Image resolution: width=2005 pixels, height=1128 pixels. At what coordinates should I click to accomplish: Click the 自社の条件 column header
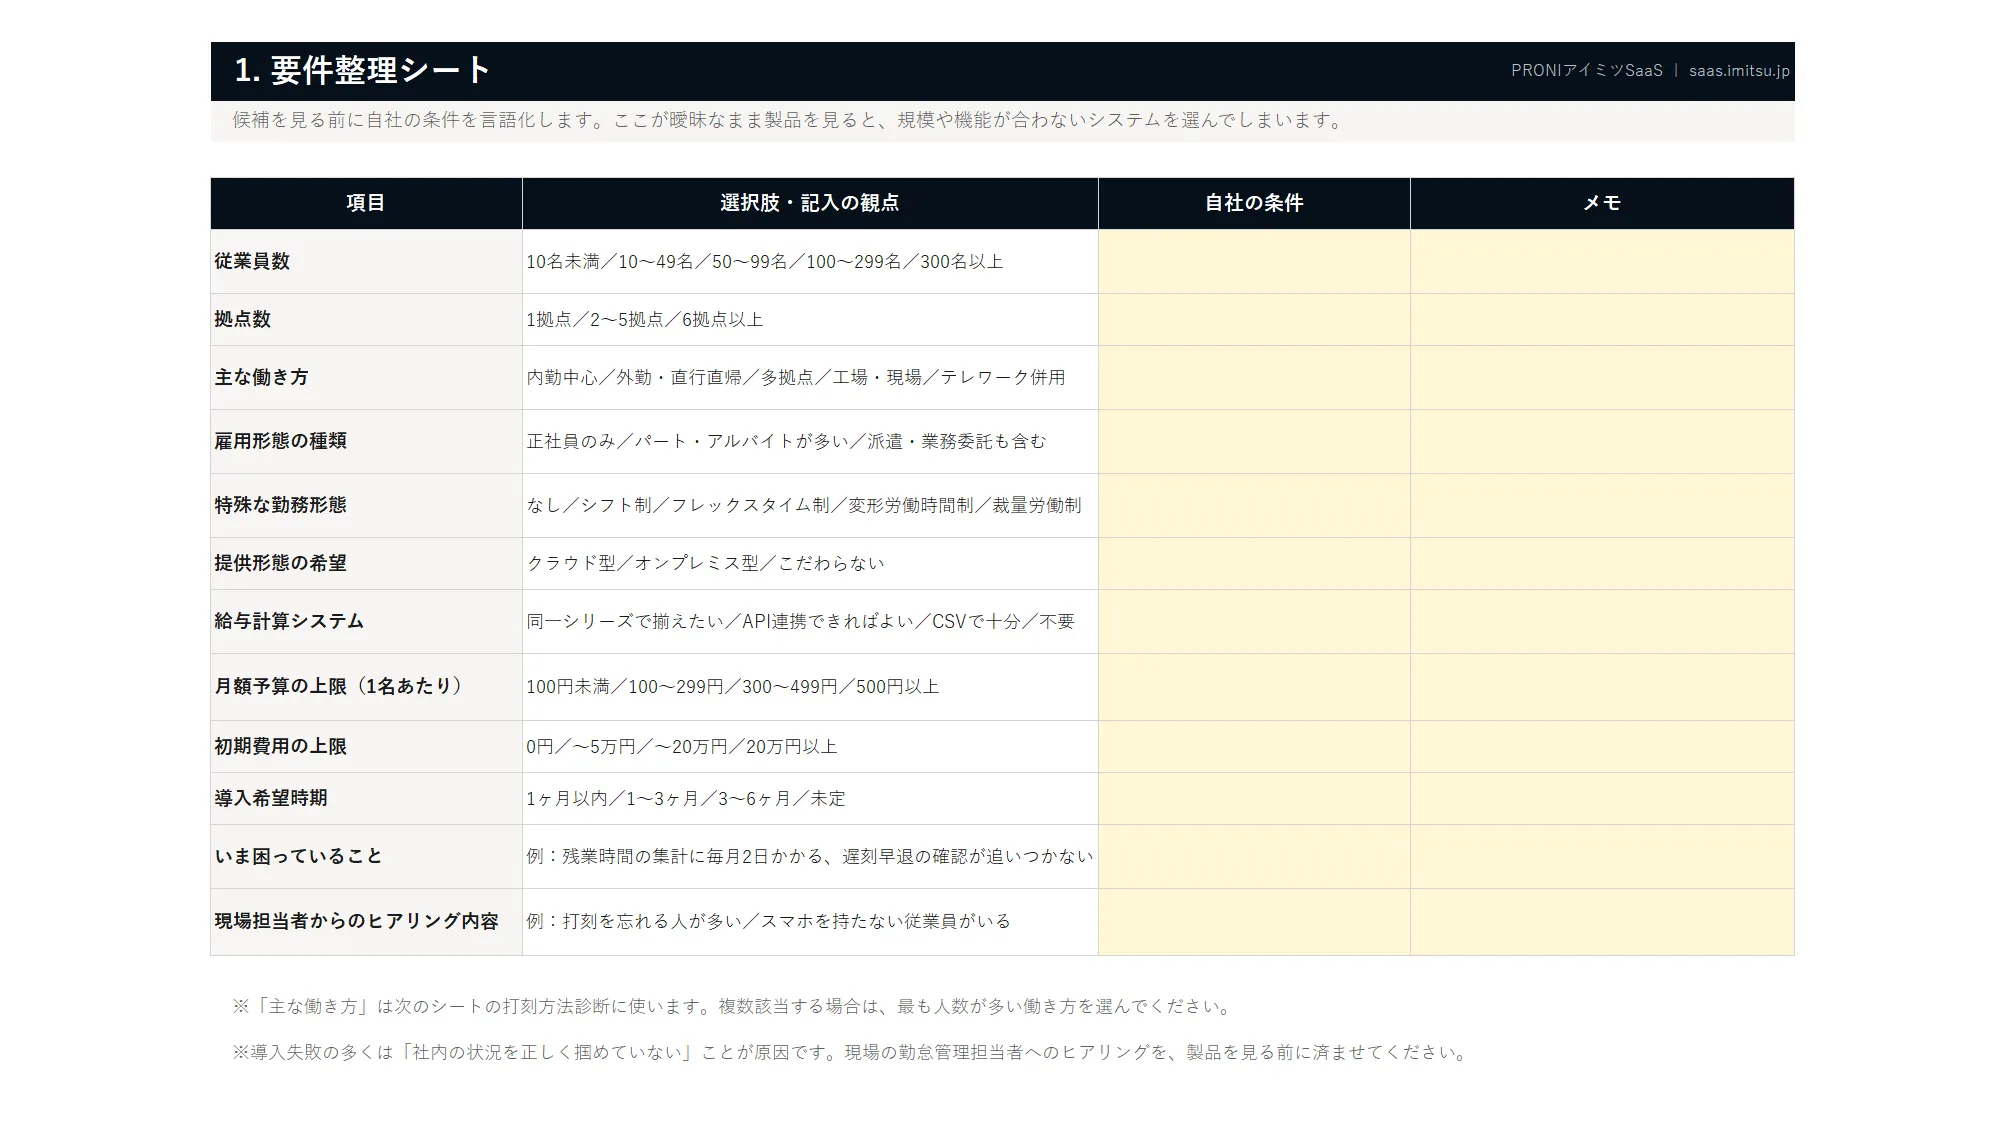click(x=1254, y=203)
